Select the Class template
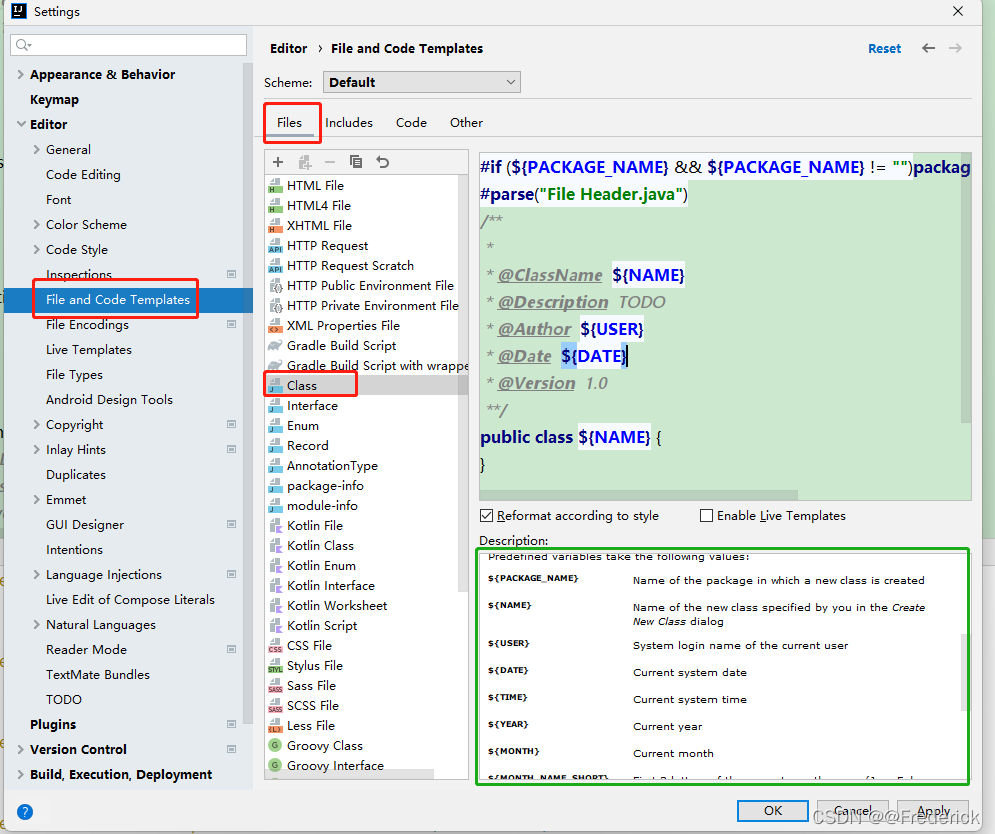This screenshot has width=995, height=834. click(x=366, y=385)
